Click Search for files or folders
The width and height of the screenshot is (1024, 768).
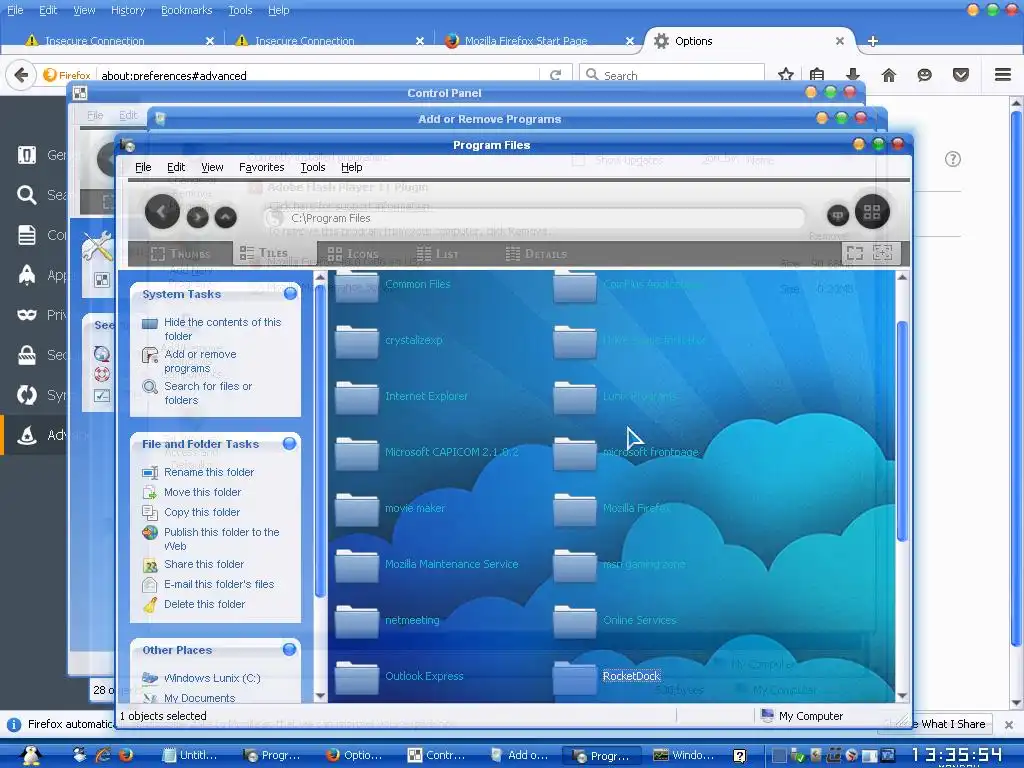click(x=208, y=393)
